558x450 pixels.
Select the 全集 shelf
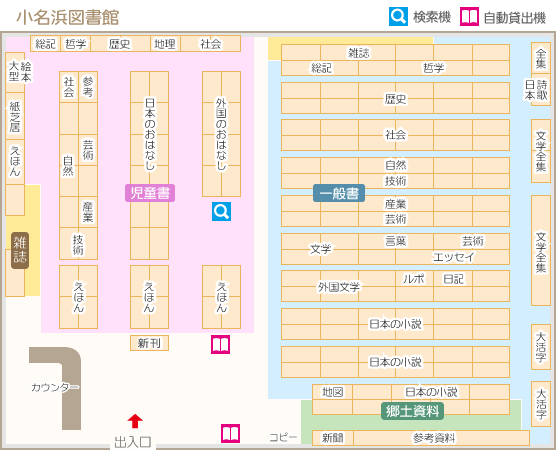point(541,58)
